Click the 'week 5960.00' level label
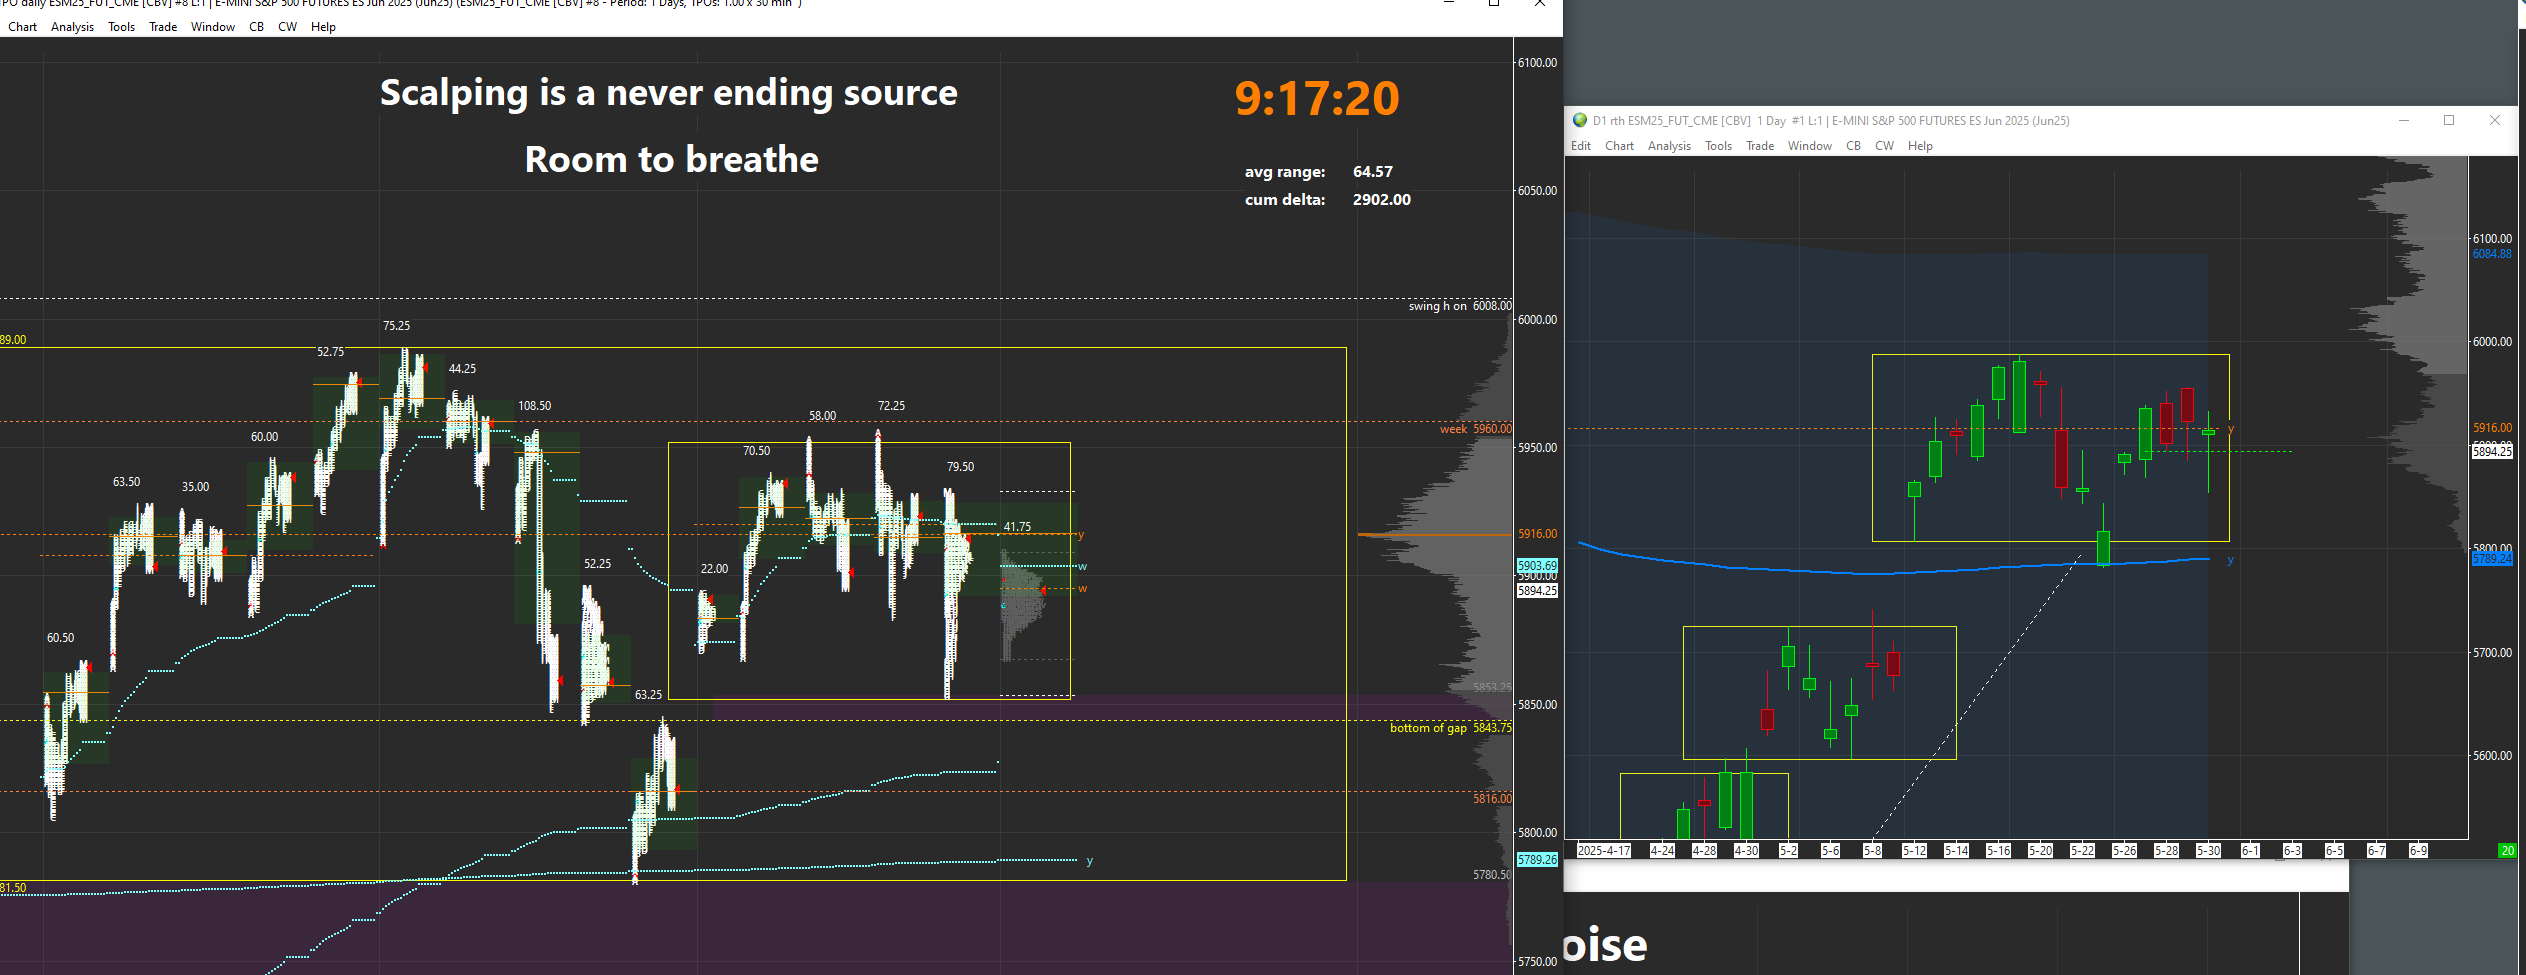Screen dimensions: 2526x975 point(1476,429)
